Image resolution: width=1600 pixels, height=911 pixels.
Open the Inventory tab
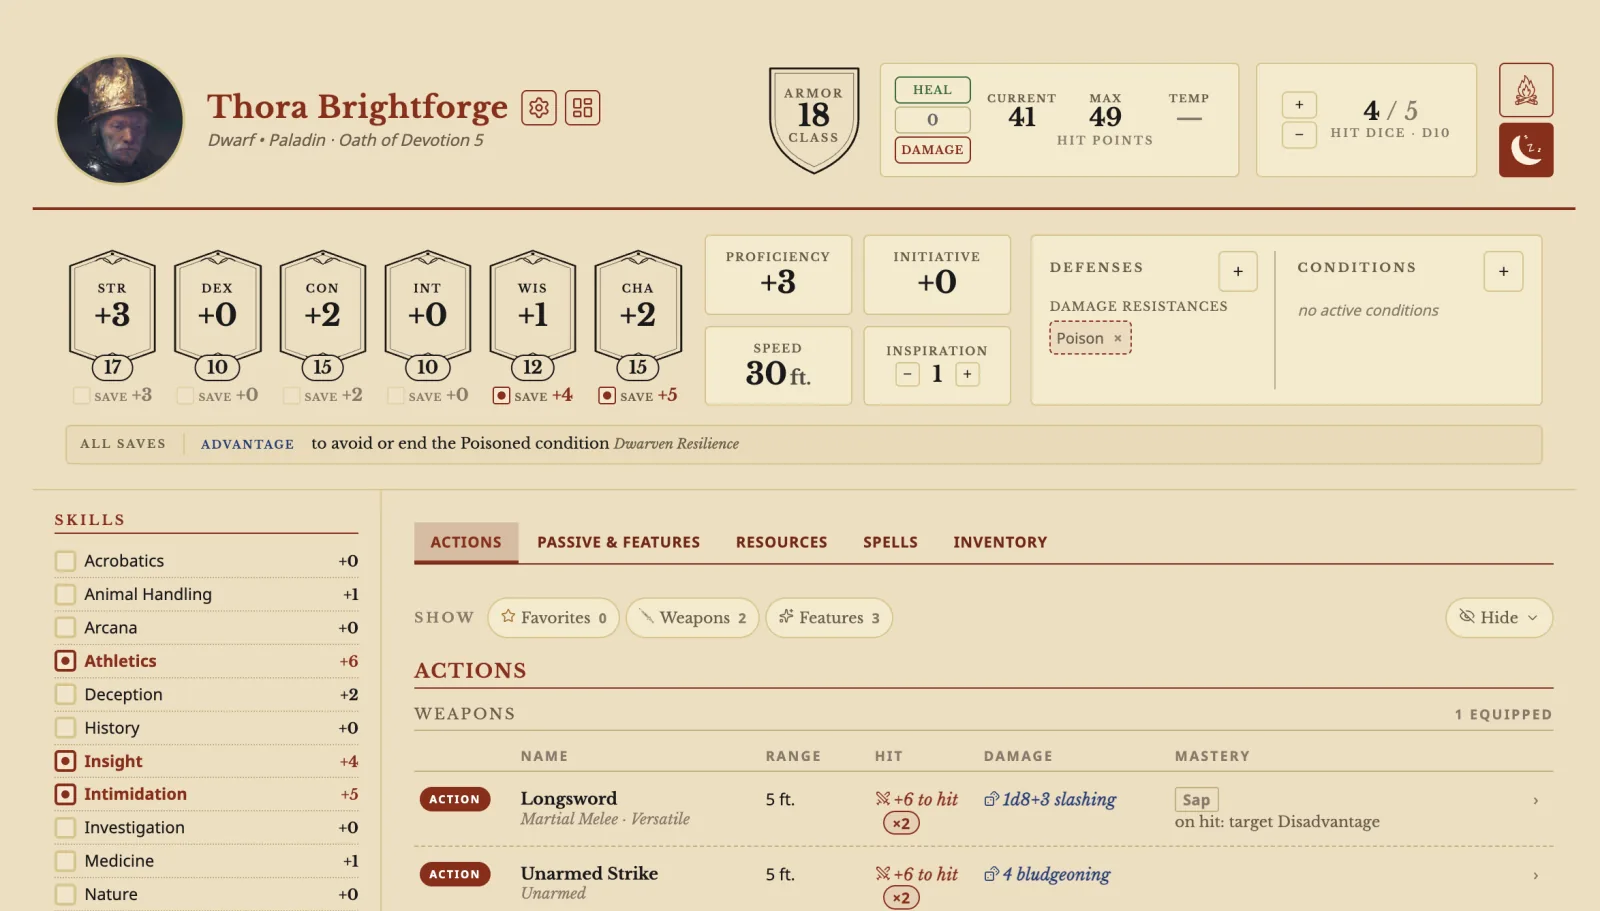[x=1000, y=542]
